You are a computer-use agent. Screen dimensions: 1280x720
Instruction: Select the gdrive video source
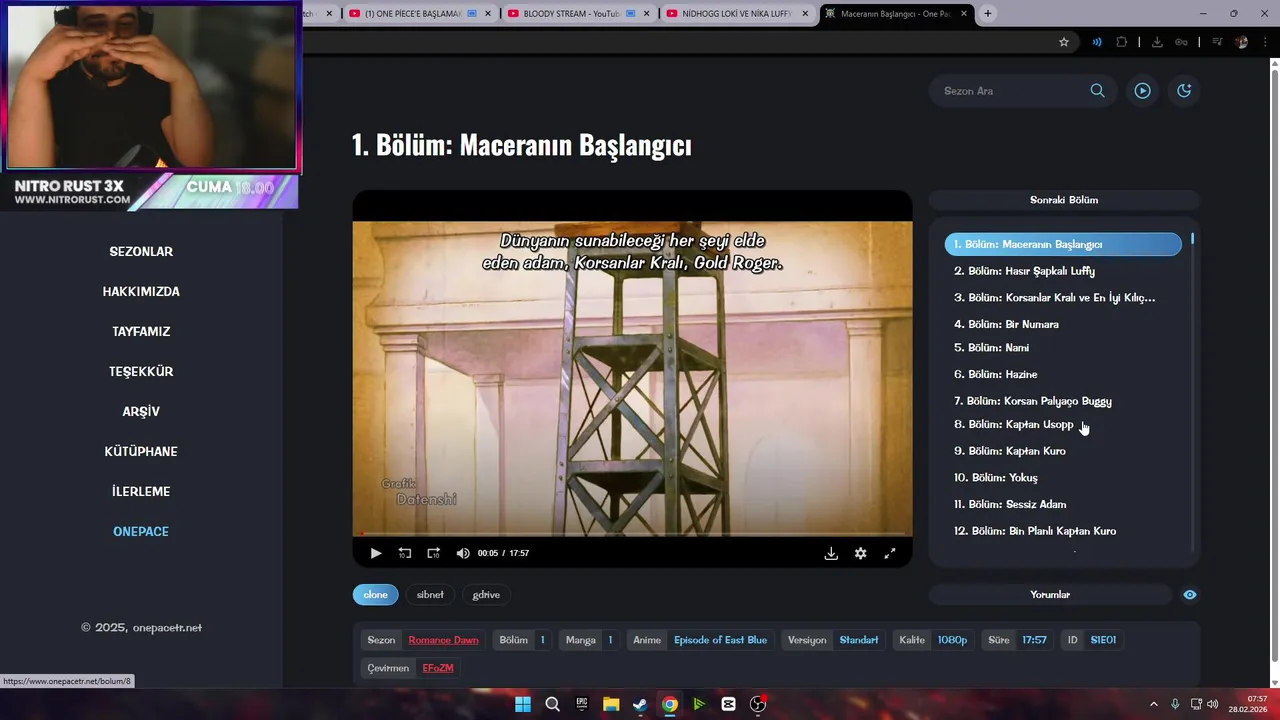coord(486,595)
